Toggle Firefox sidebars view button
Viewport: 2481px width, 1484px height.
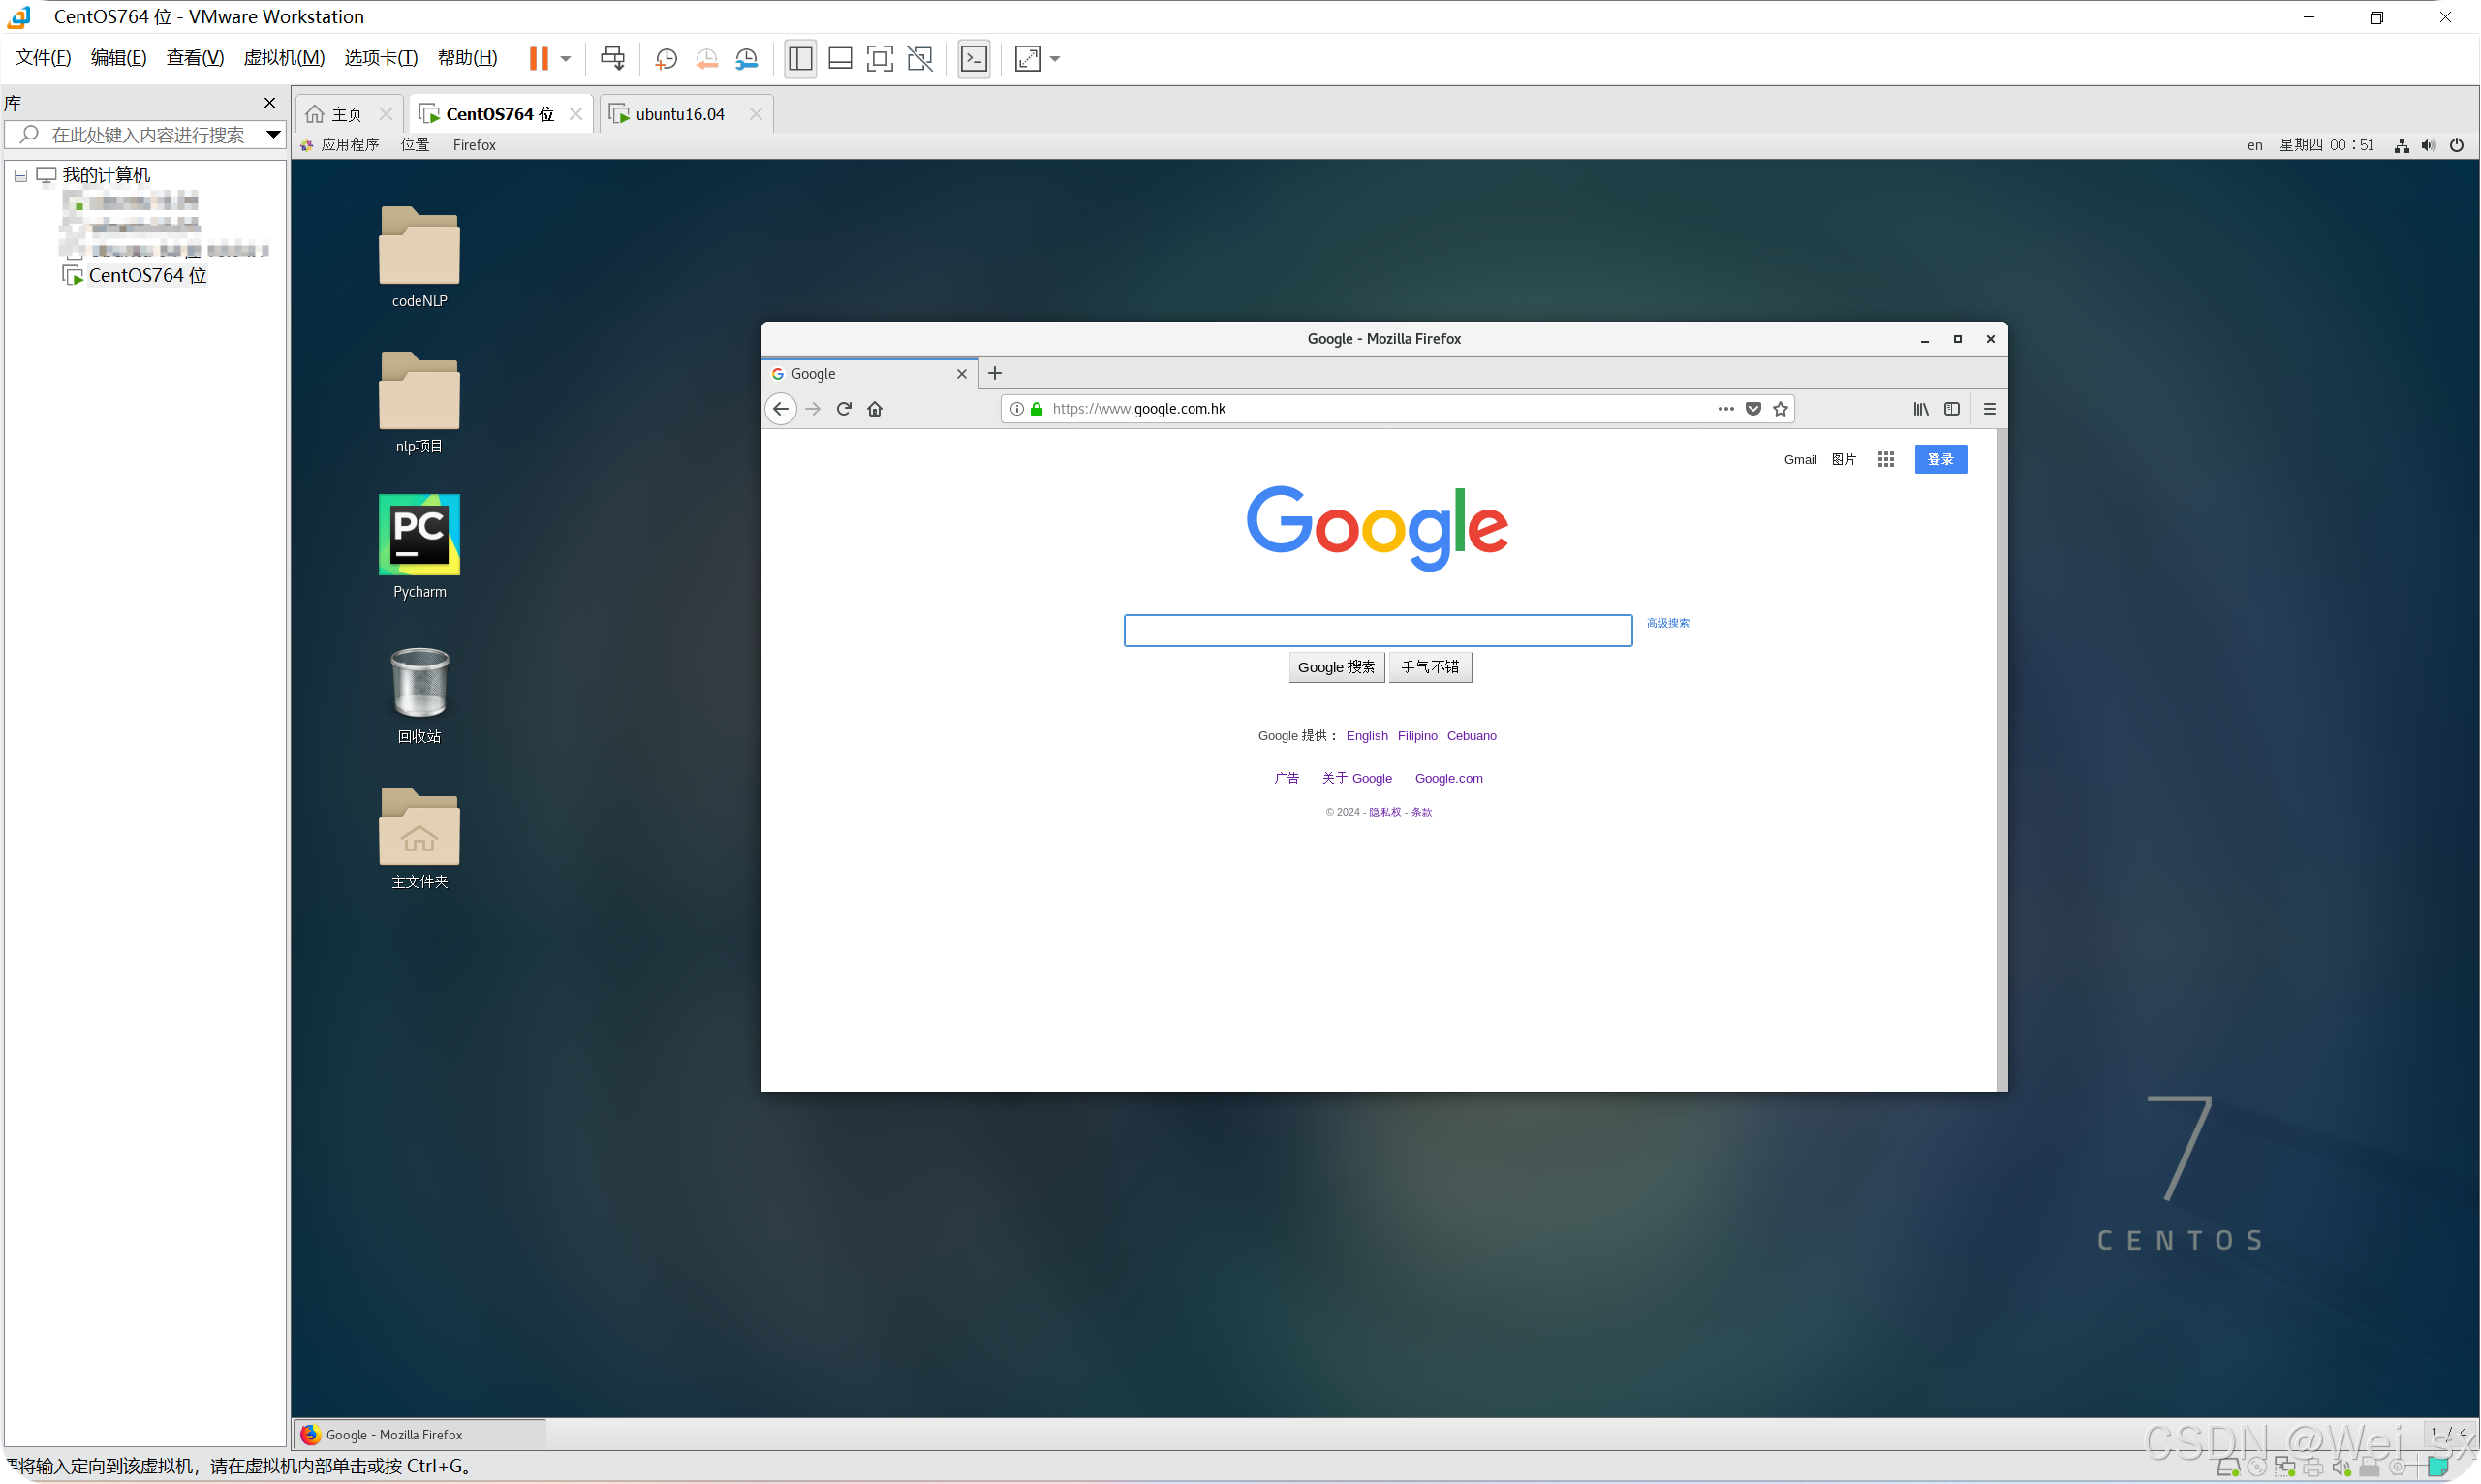[1952, 409]
